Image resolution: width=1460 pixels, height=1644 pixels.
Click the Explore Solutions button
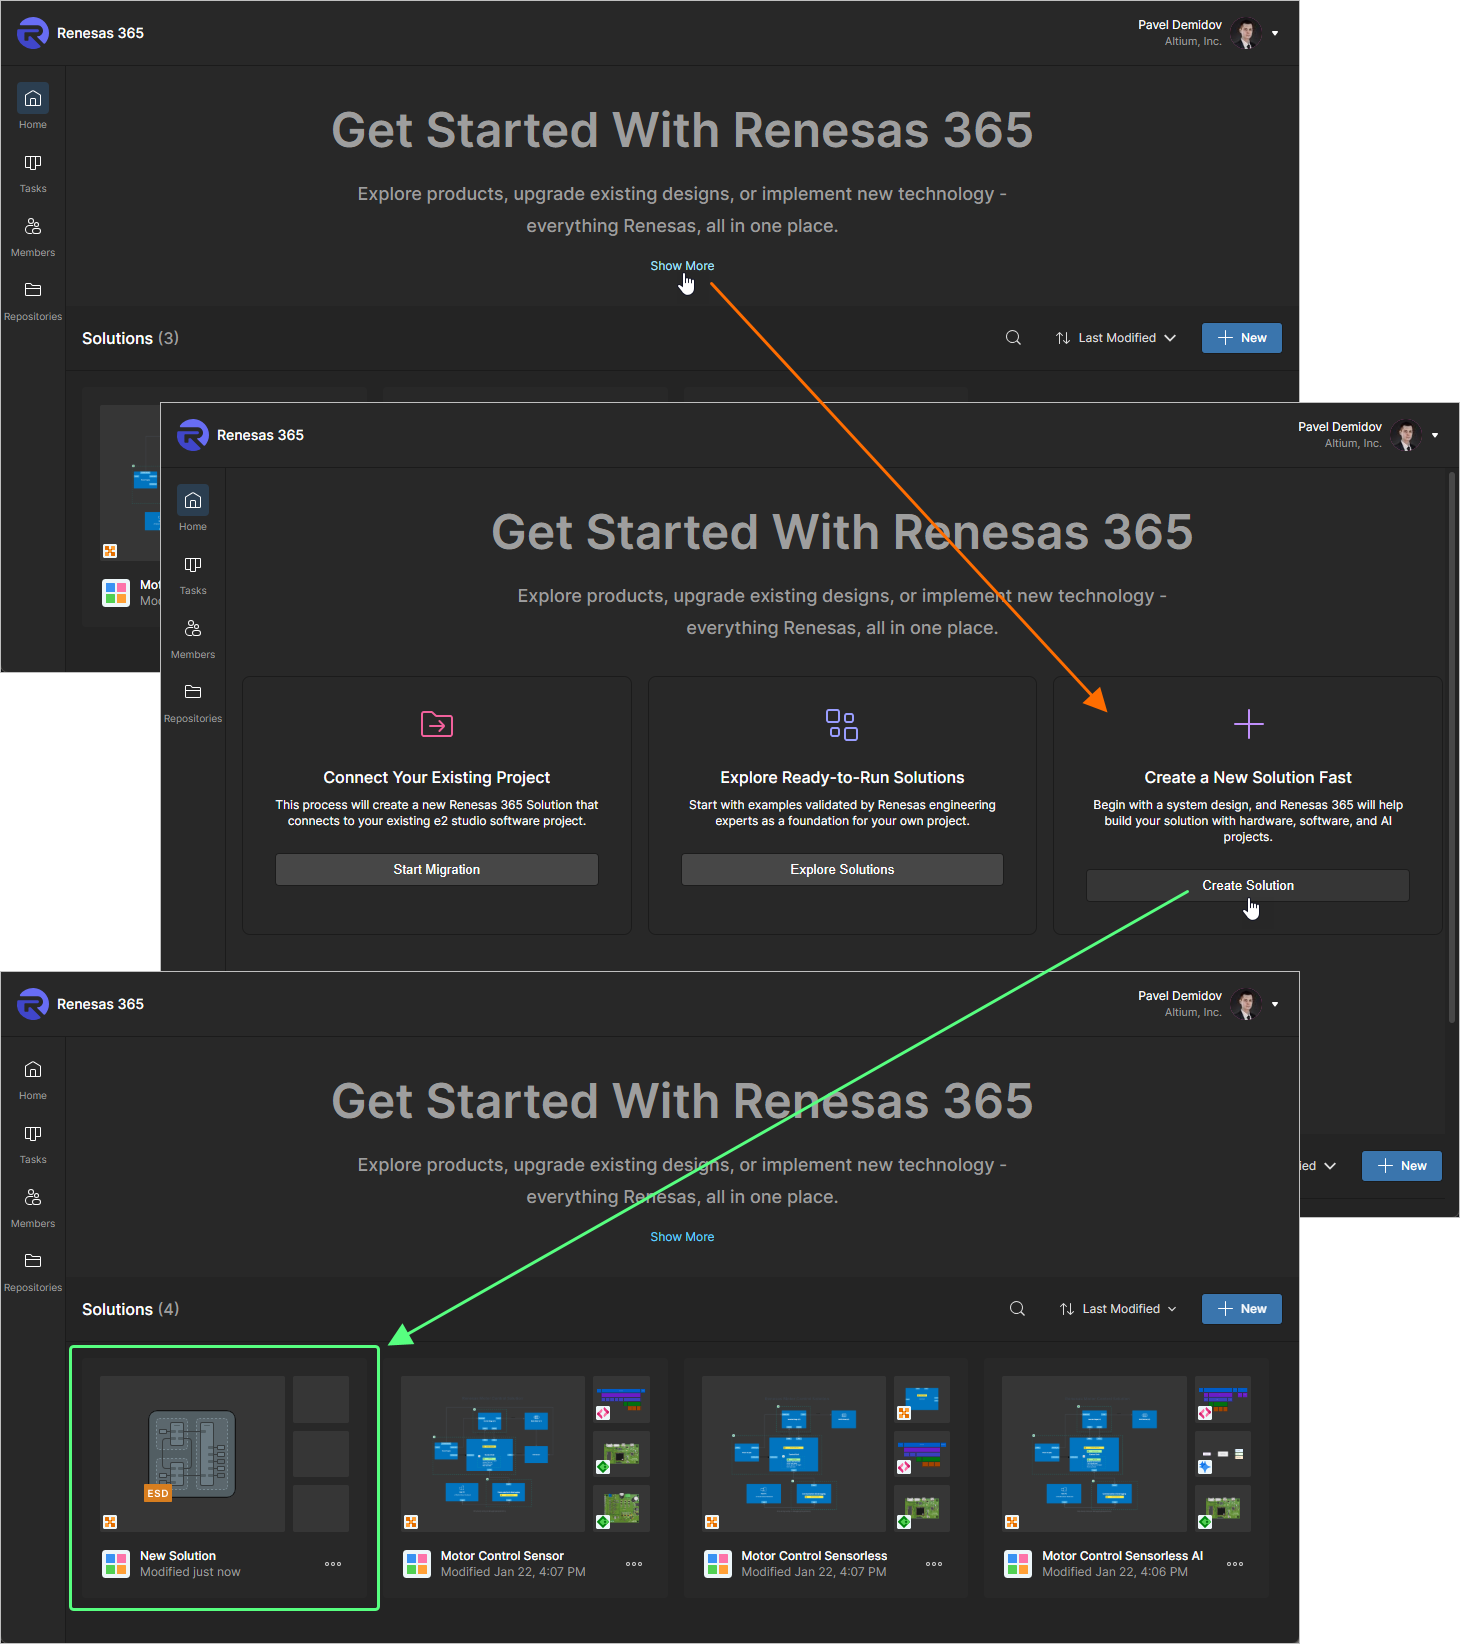[842, 870]
